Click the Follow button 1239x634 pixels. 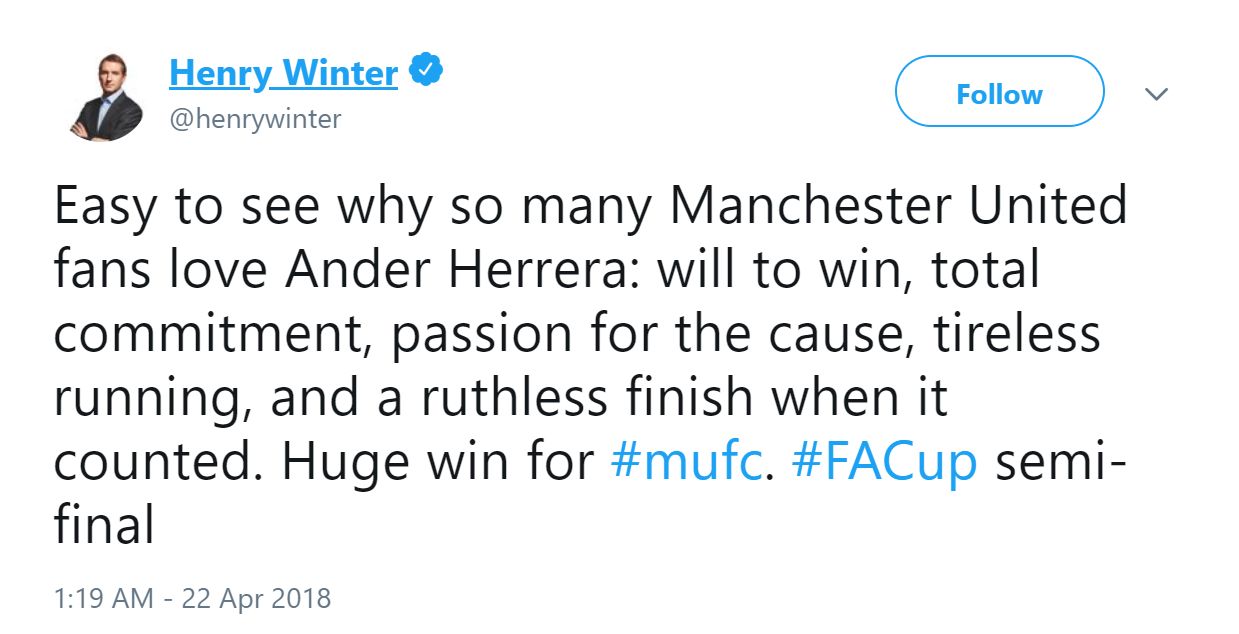pyautogui.click(x=999, y=93)
